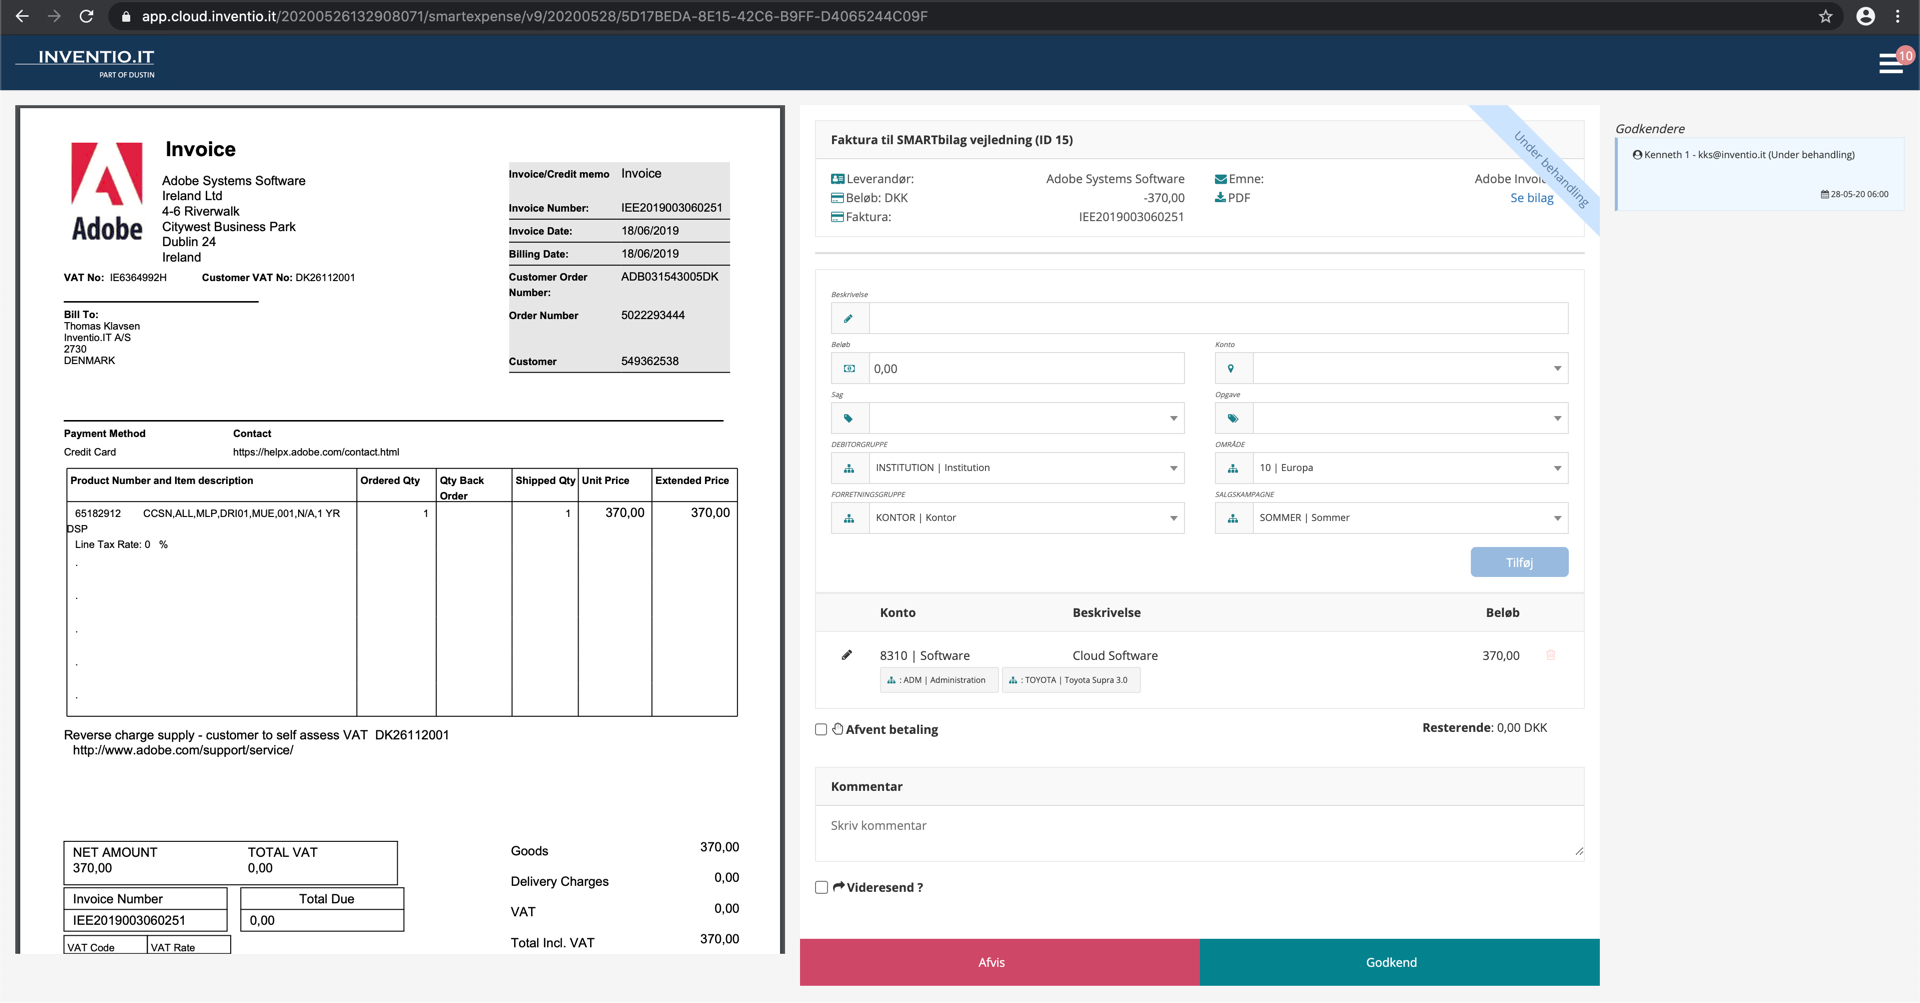The width and height of the screenshot is (1920, 1003).
Task: Click the Skriv kommentar text area
Action: [x=1199, y=832]
